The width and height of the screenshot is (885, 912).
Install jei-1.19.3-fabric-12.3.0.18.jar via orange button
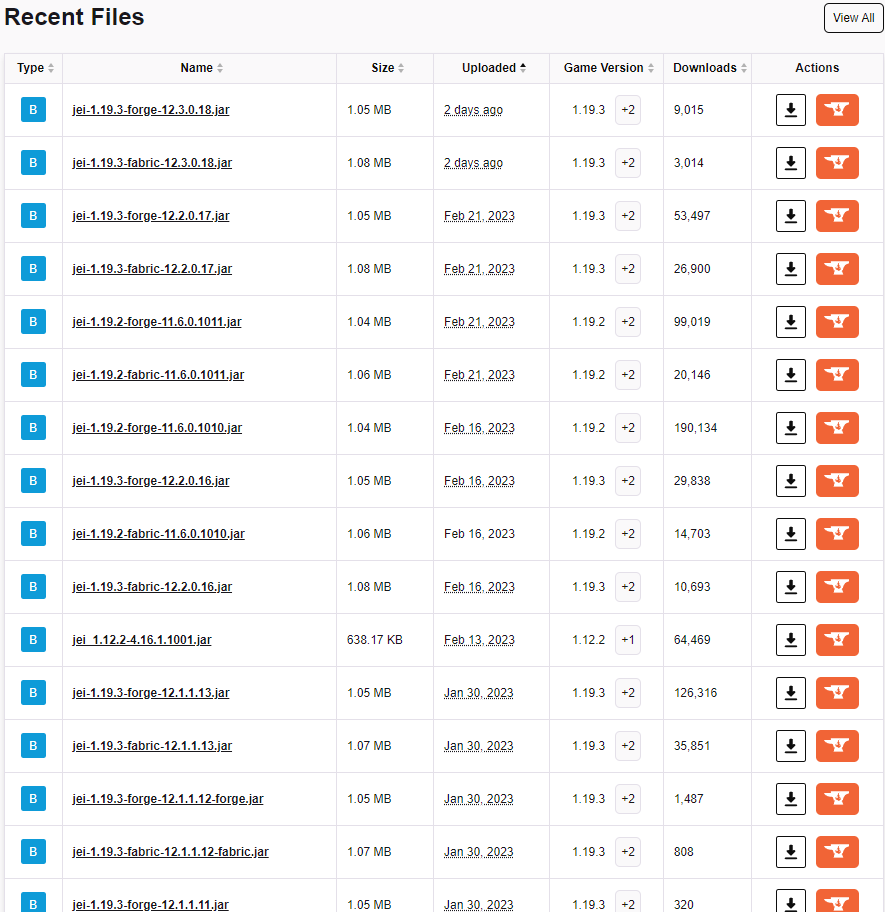click(x=837, y=163)
